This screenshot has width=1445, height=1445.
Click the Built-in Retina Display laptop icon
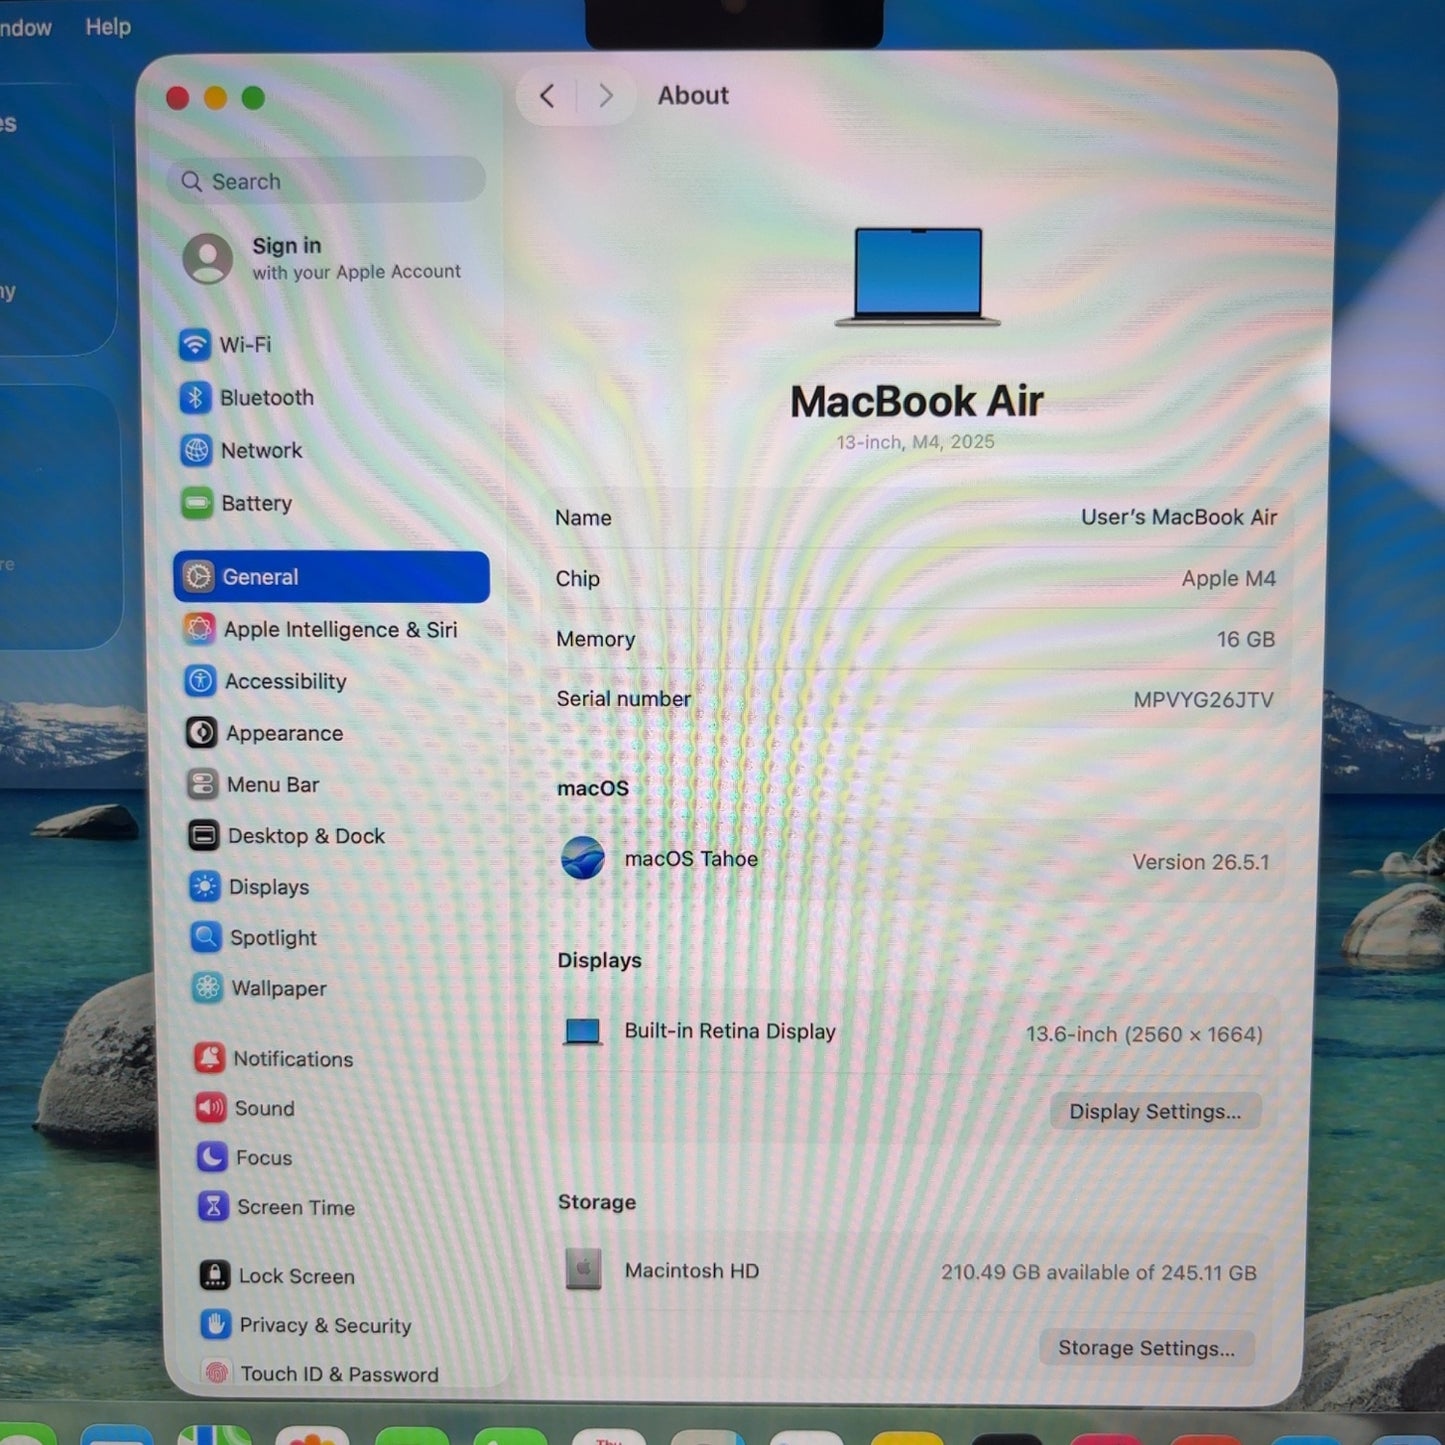pyautogui.click(x=583, y=1031)
